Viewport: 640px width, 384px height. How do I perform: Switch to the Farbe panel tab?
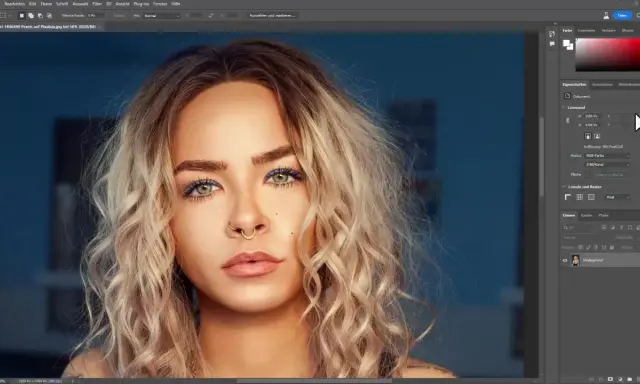(x=567, y=31)
